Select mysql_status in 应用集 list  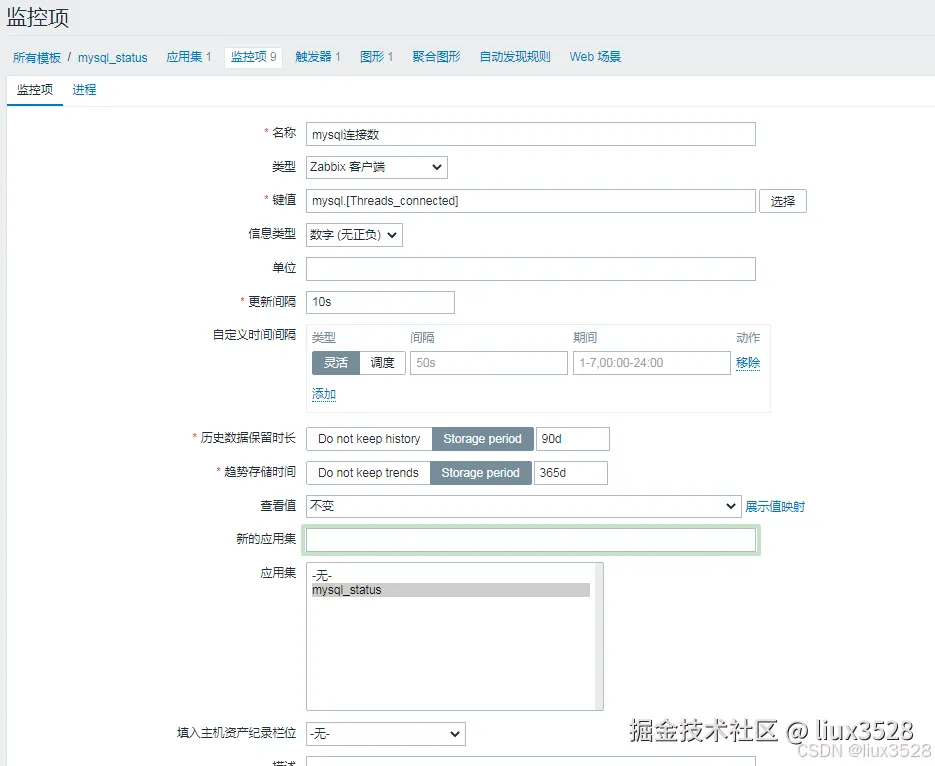coord(451,590)
